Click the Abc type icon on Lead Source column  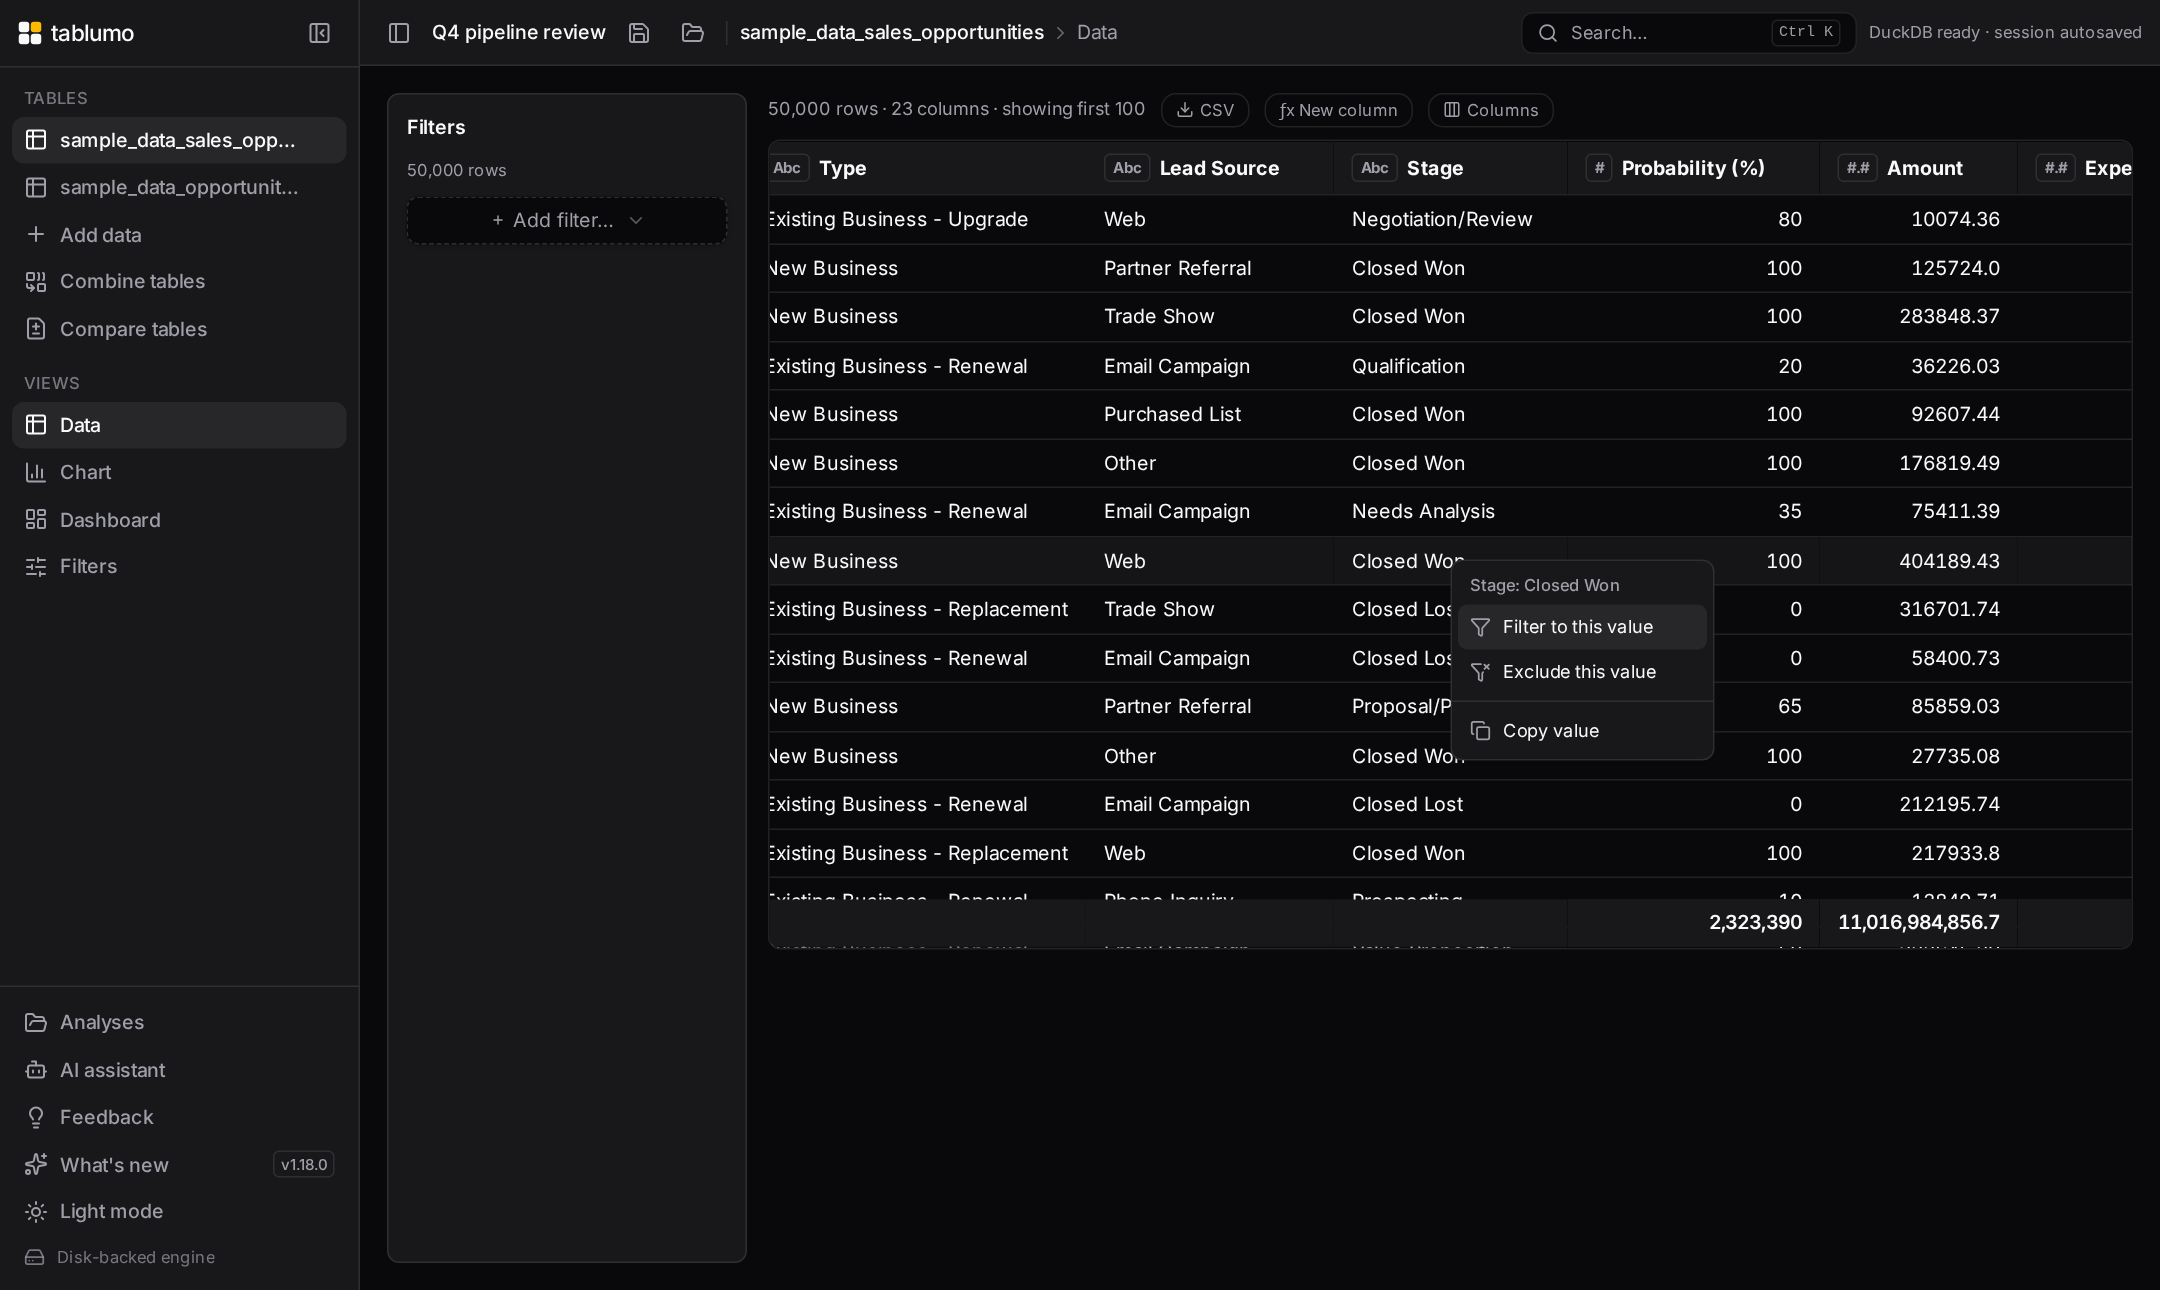point(1127,168)
